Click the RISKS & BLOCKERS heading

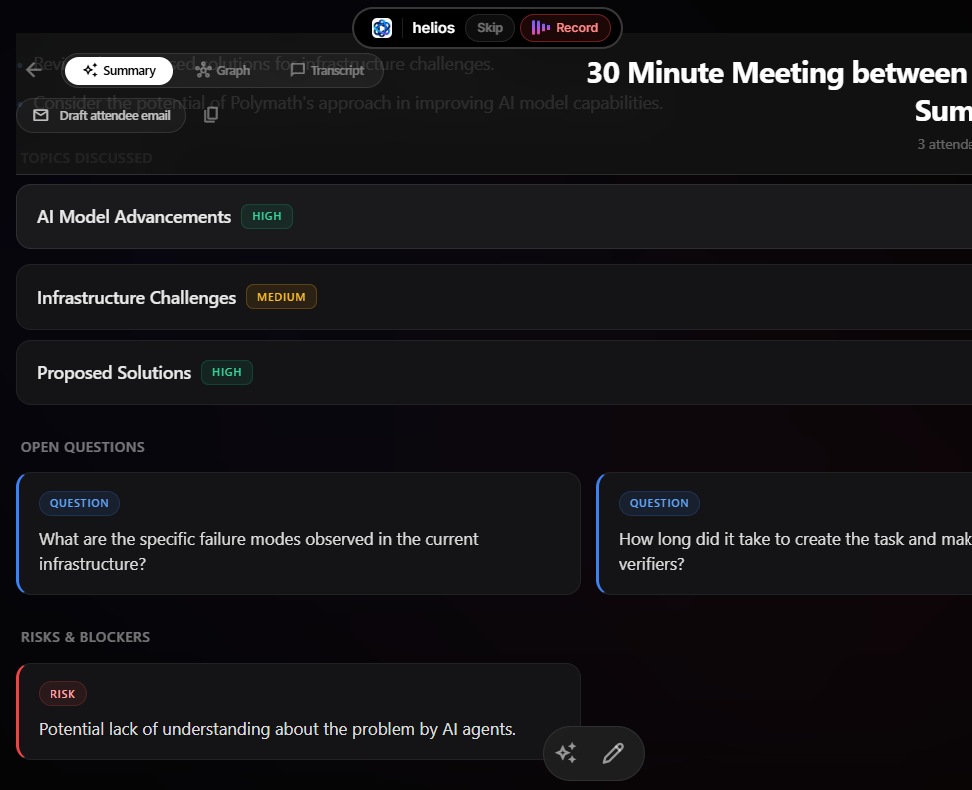point(86,637)
